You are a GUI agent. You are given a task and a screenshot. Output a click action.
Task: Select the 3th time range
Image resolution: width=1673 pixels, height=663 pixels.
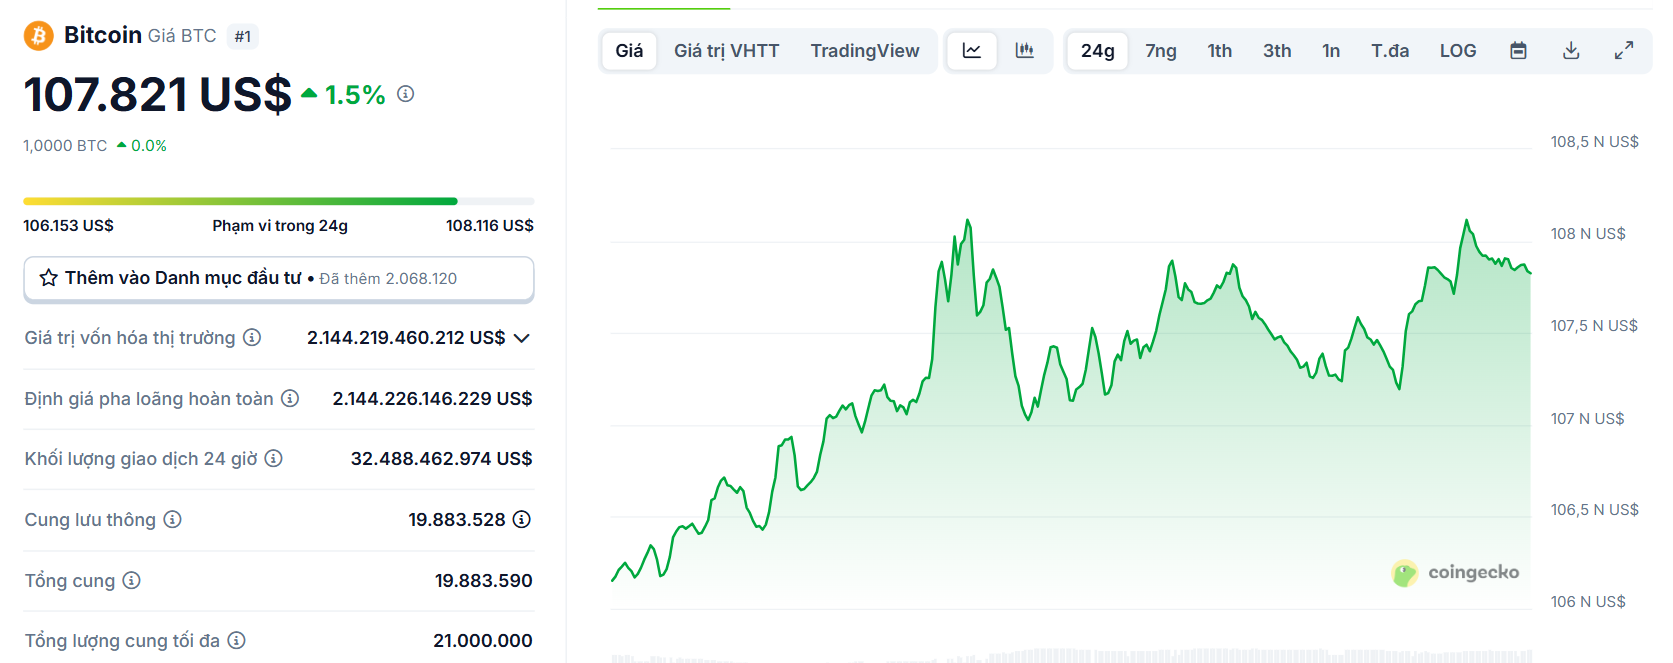coord(1277,51)
